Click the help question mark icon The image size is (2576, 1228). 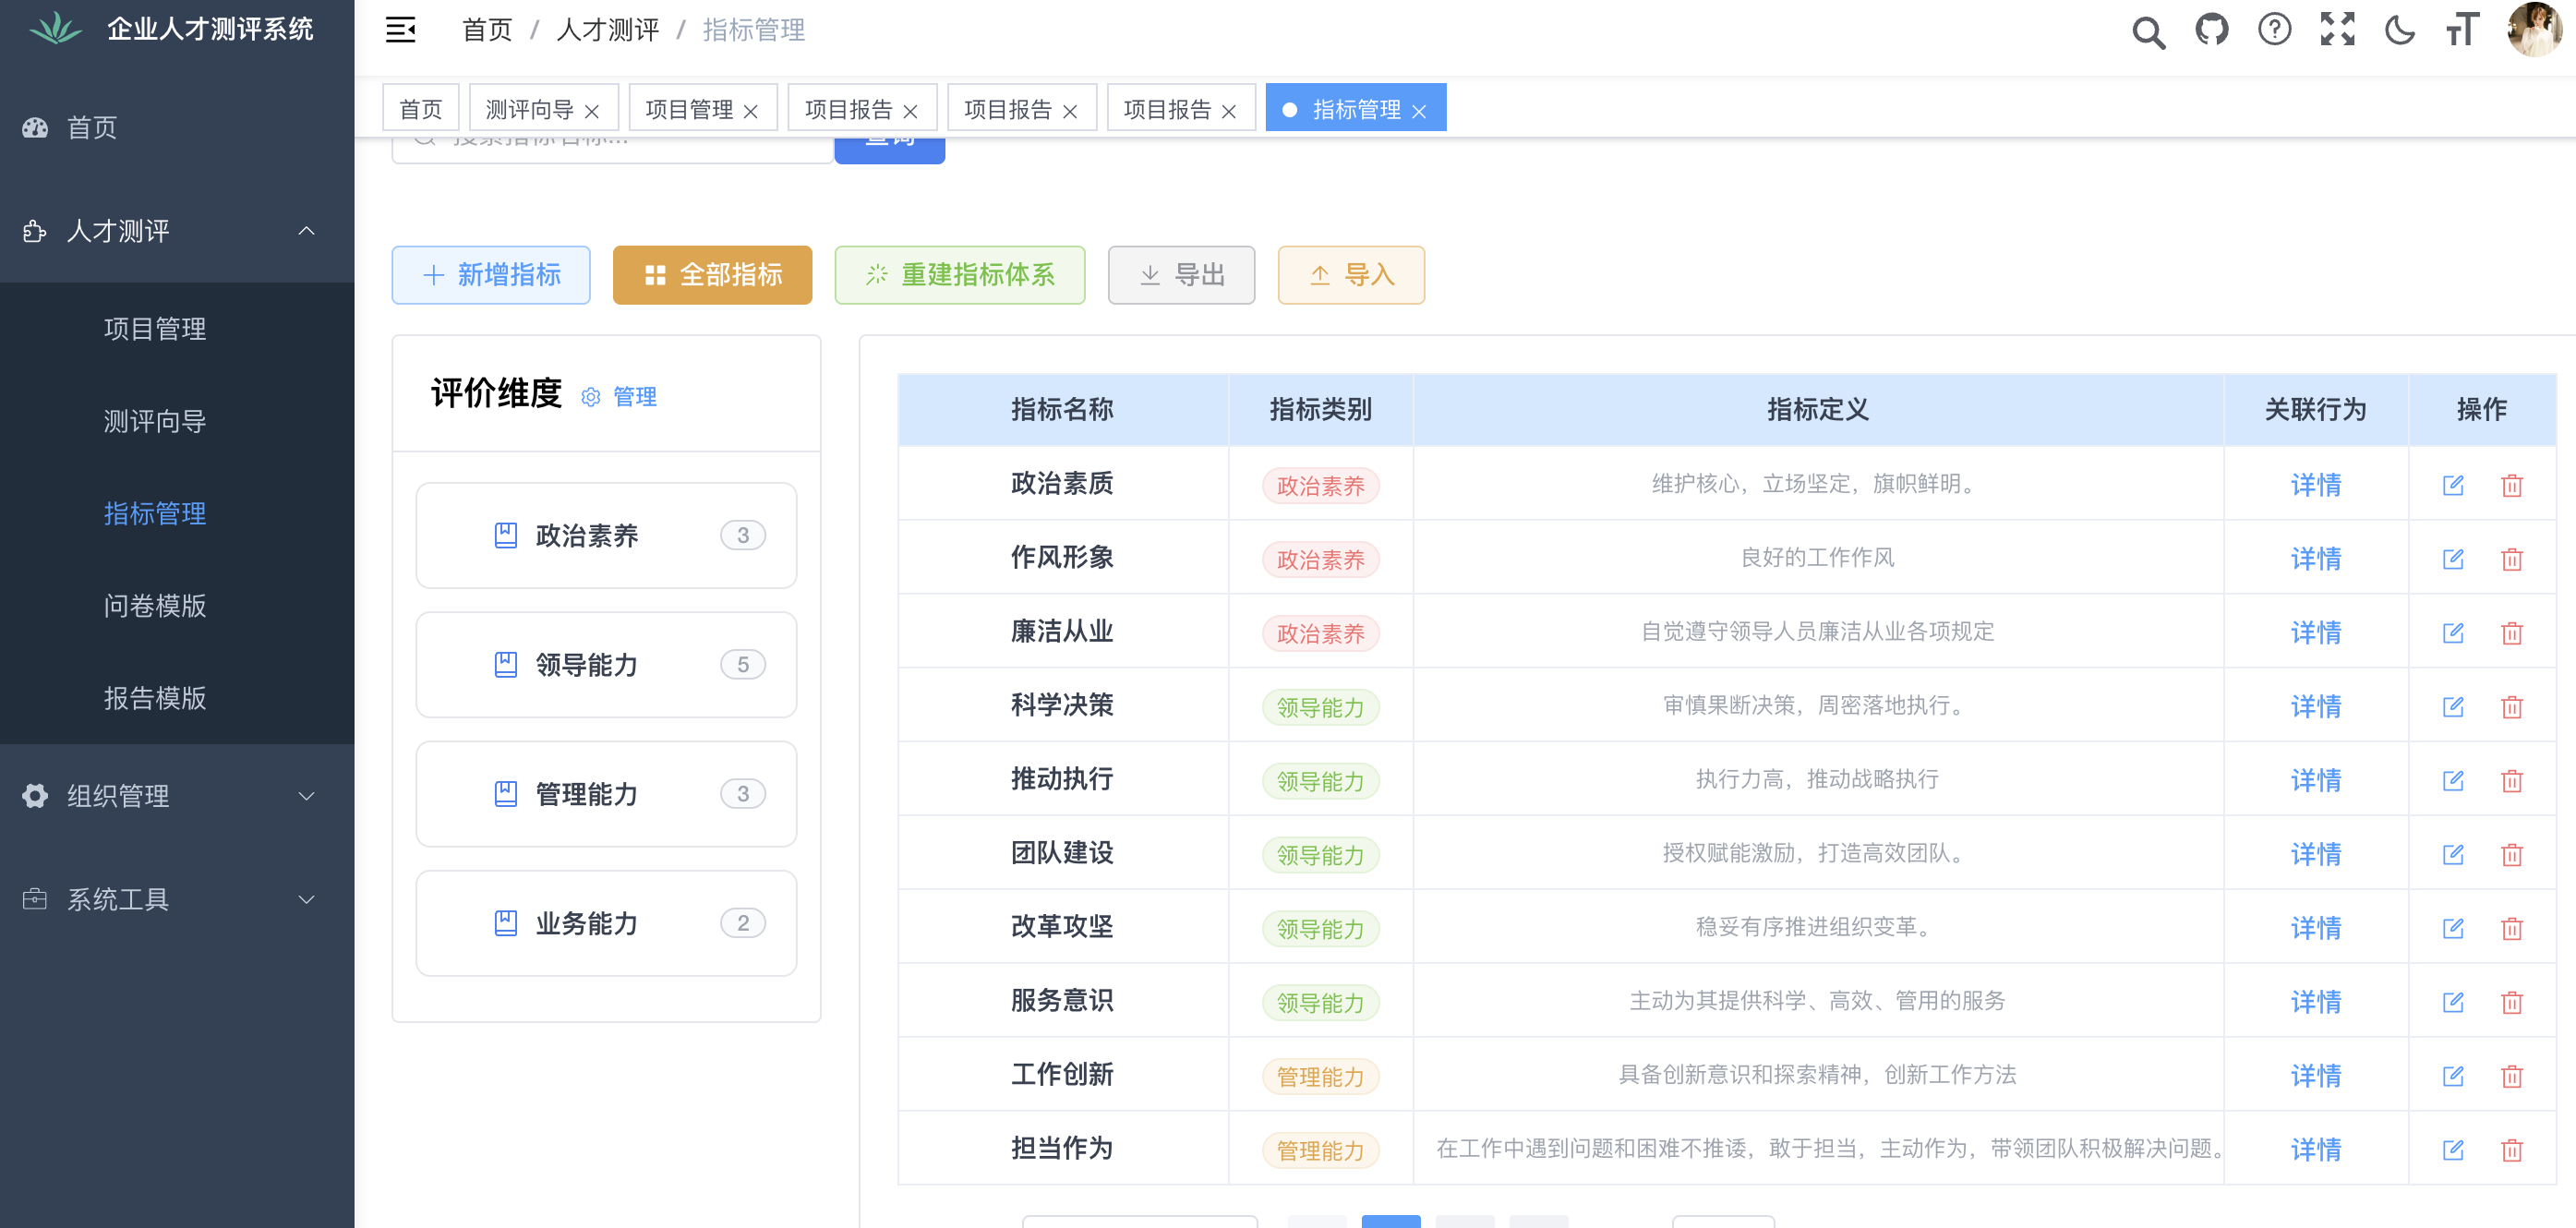tap(2274, 30)
